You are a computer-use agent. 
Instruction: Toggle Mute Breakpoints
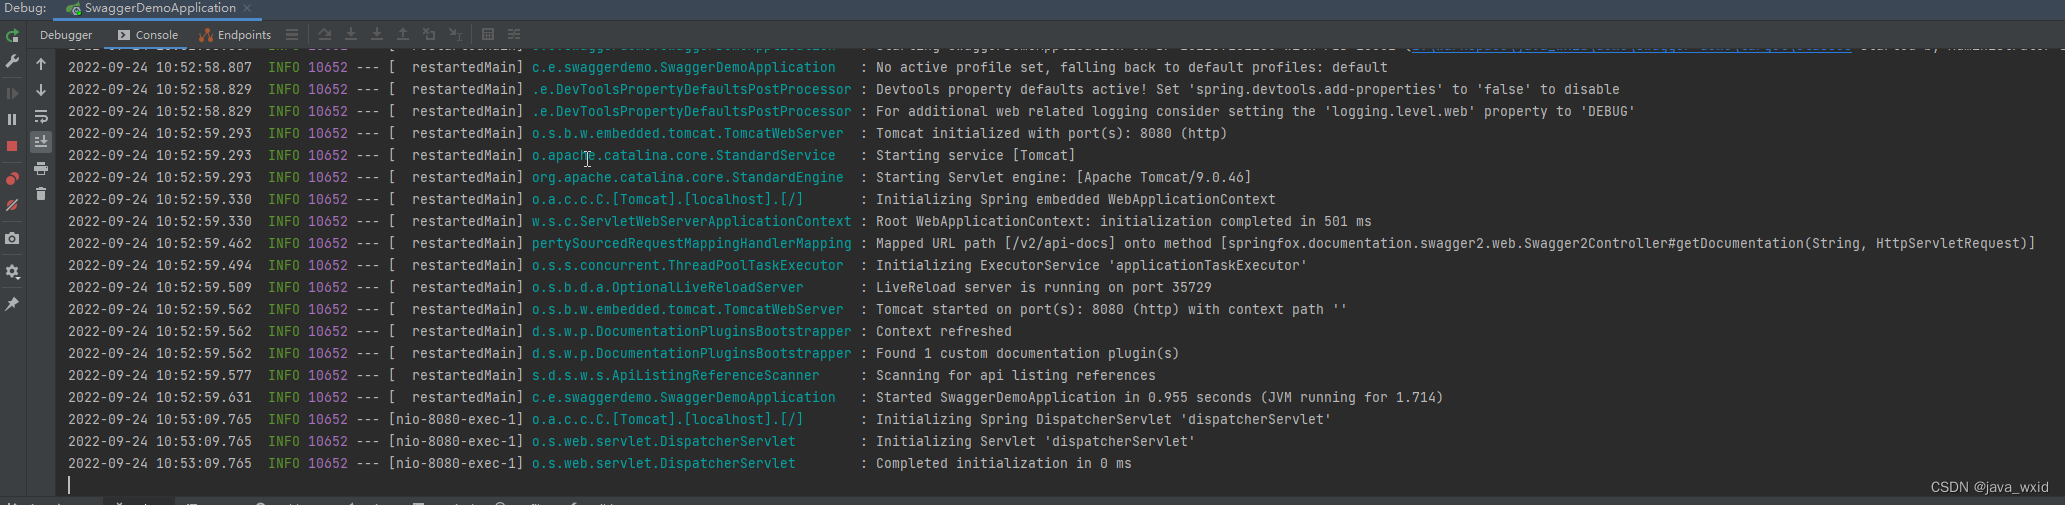[x=12, y=205]
